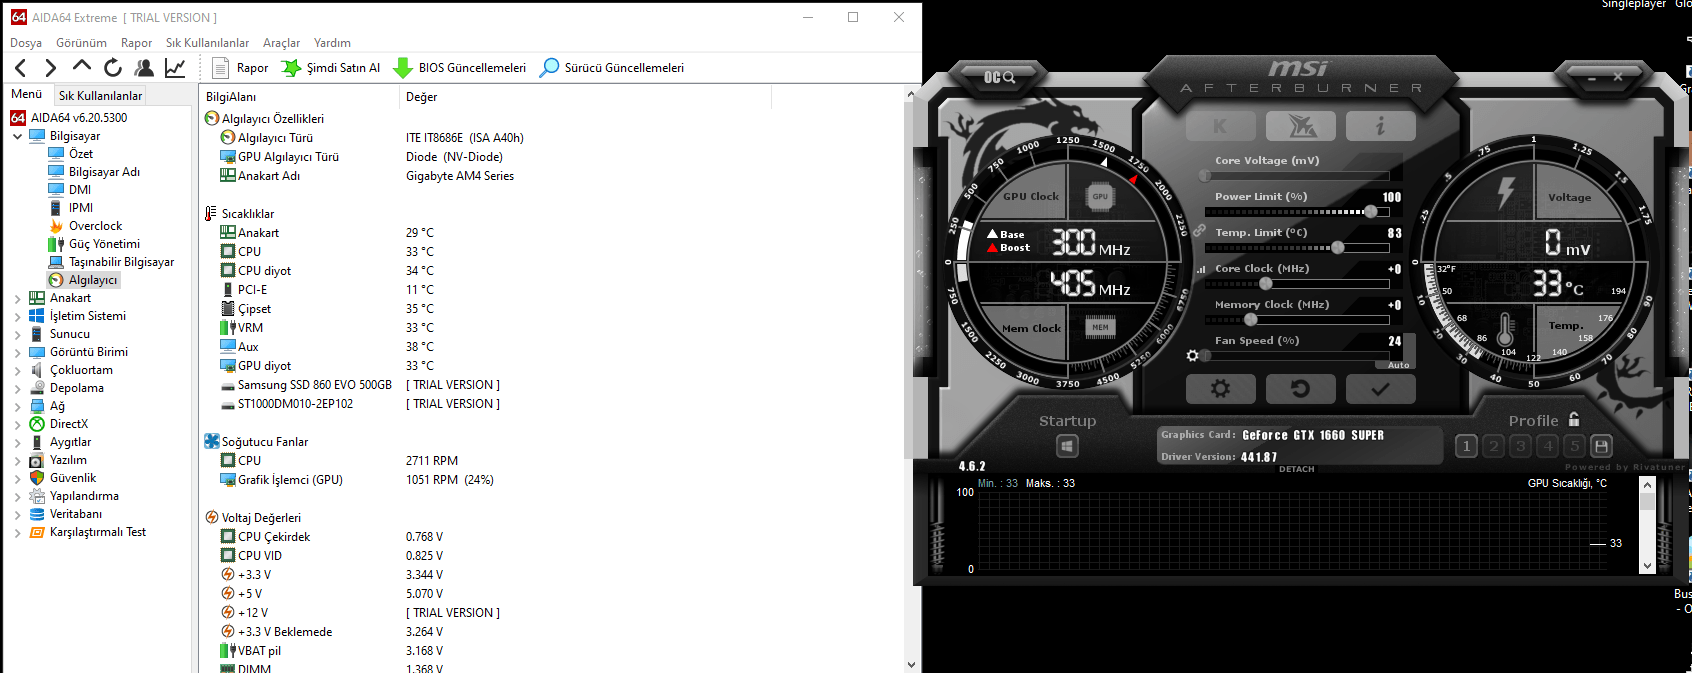Select Karşılaştırmalı Test tree item
Viewport: 1692px width, 673px height.
tap(98, 532)
